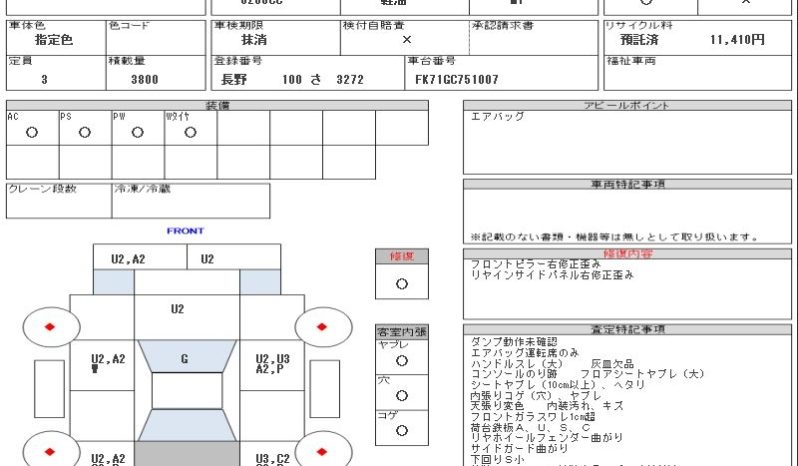Click the × mark under 検付自賠責
This screenshot has height=466, width=798.
tap(407, 40)
